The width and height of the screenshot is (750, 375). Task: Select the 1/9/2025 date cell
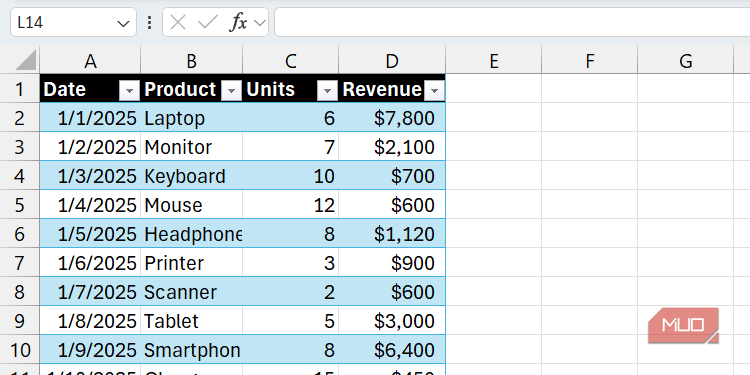pos(90,350)
